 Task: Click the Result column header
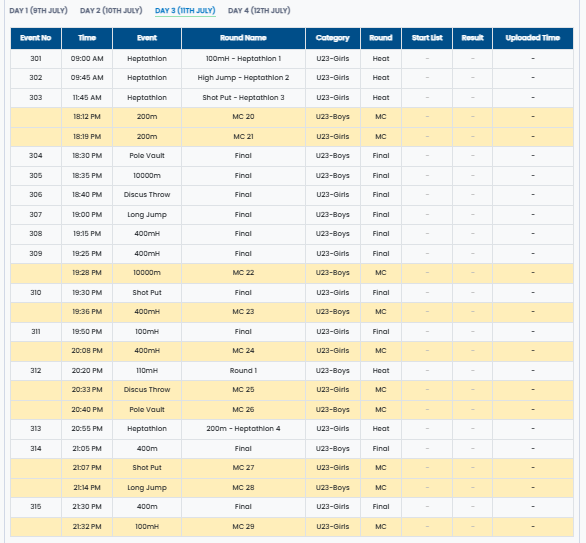[x=473, y=38]
